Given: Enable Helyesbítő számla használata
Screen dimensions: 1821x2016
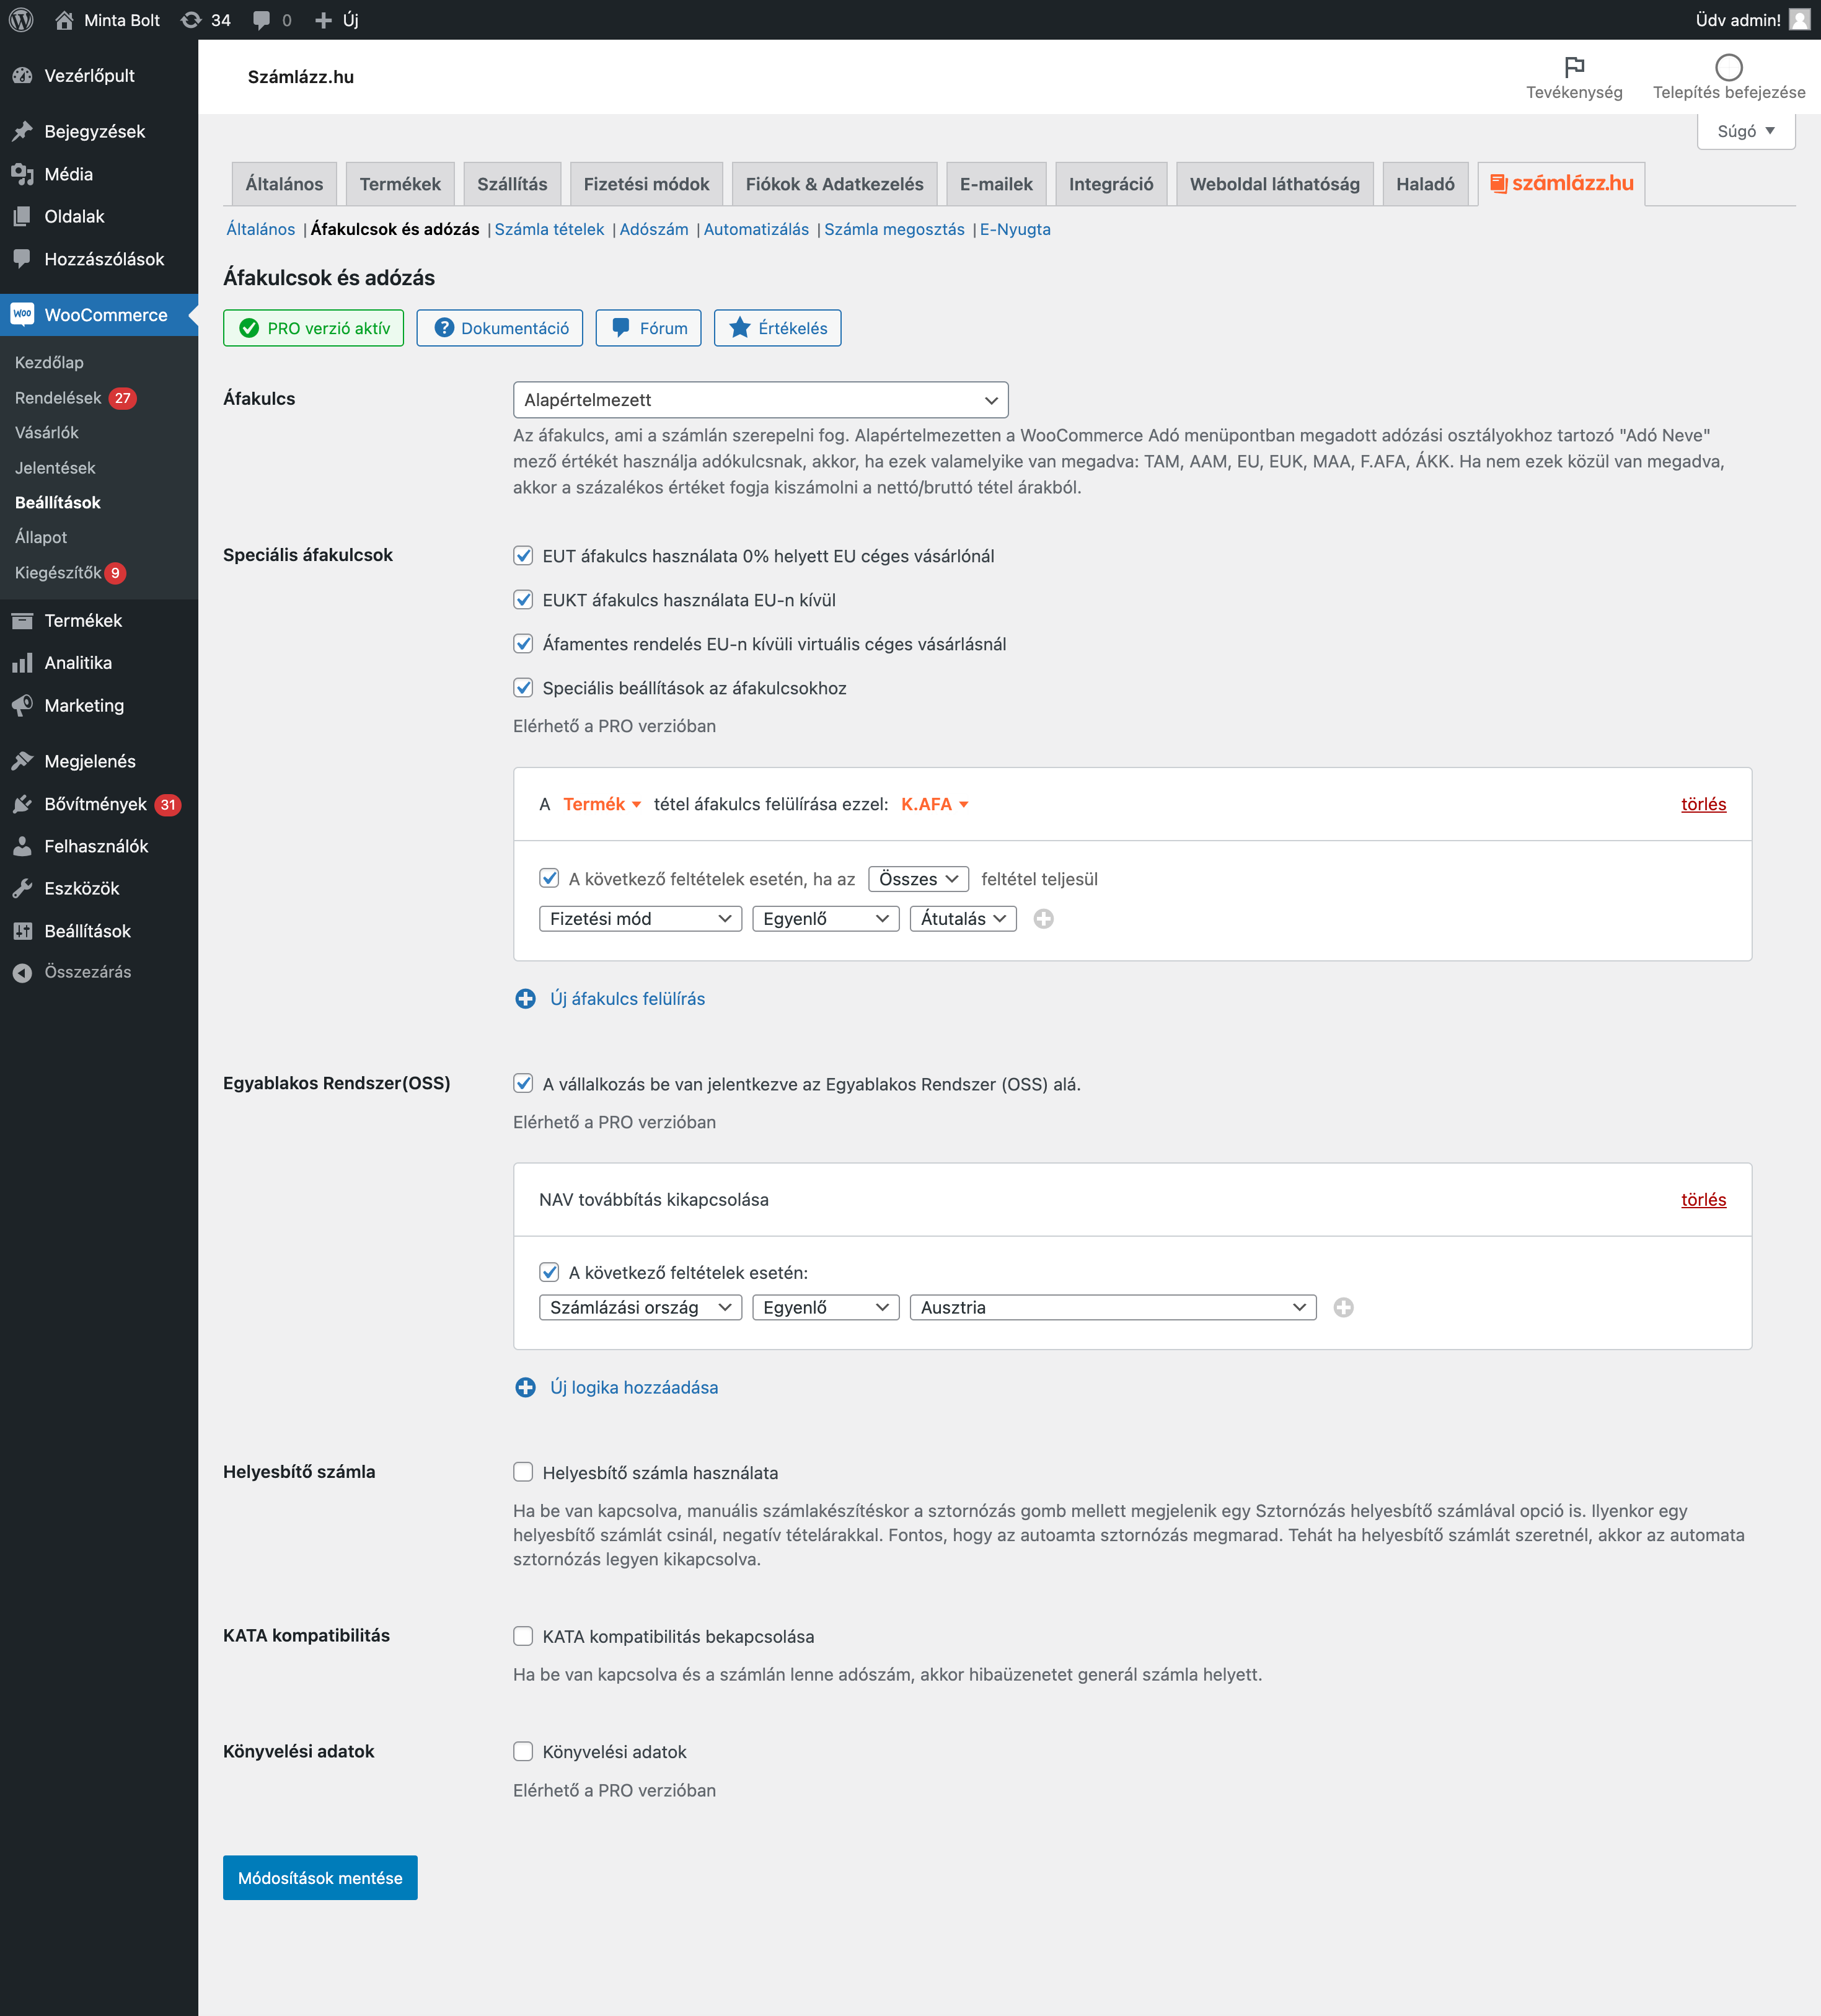Looking at the screenshot, I should (x=523, y=1473).
